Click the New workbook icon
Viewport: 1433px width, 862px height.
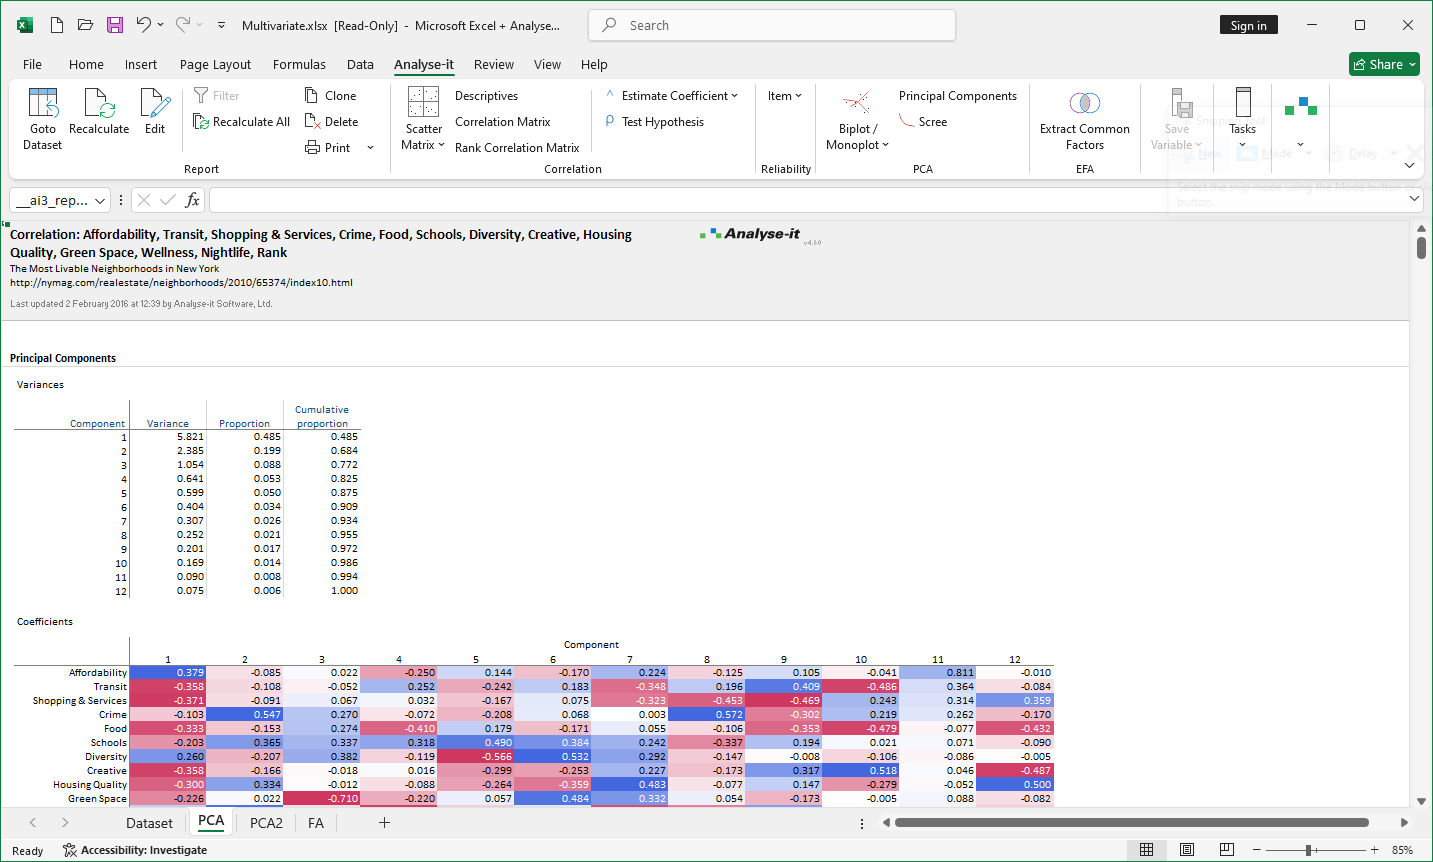click(x=57, y=25)
